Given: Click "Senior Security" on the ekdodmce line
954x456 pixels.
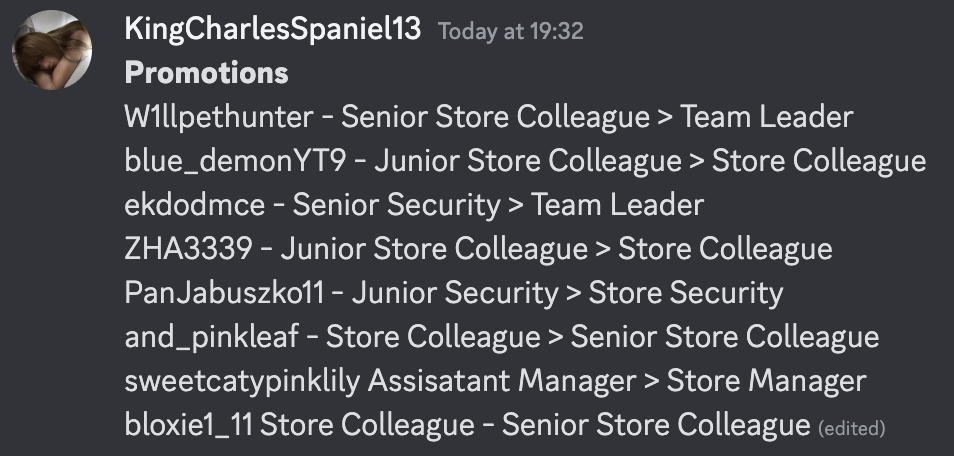Looking at the screenshot, I should (396, 206).
